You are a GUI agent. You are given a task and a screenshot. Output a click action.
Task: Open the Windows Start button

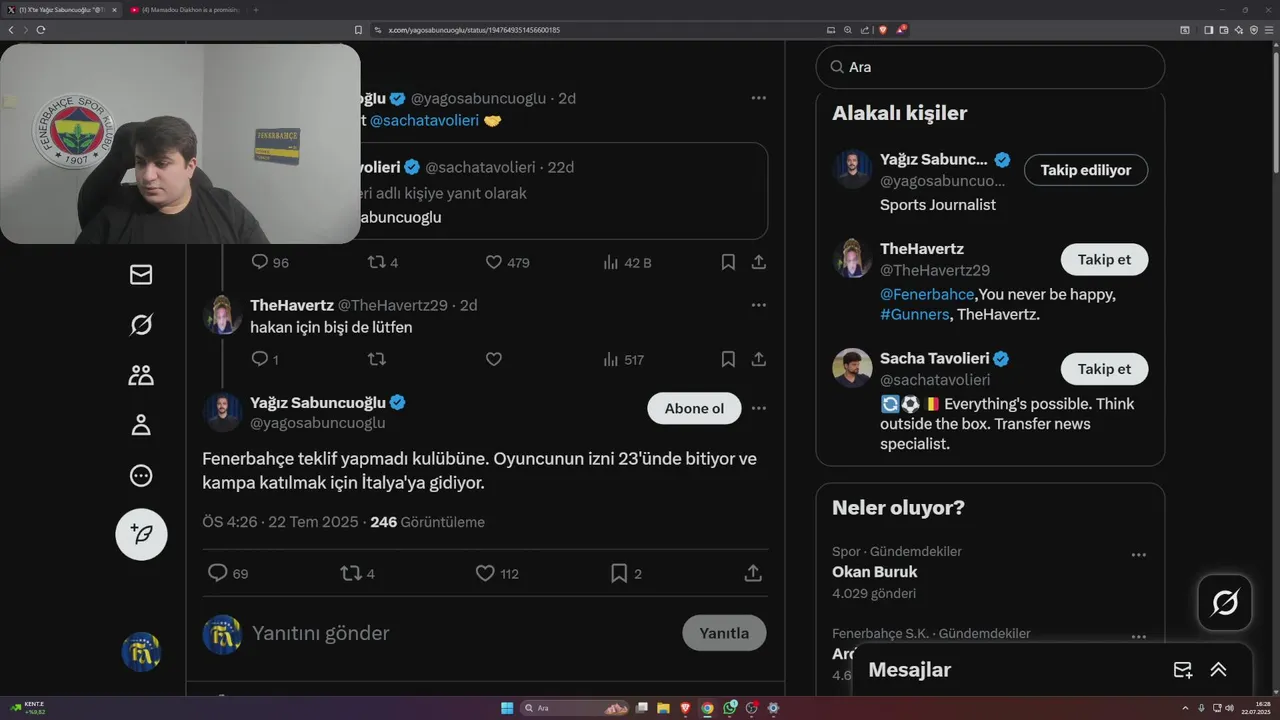pyautogui.click(x=507, y=708)
